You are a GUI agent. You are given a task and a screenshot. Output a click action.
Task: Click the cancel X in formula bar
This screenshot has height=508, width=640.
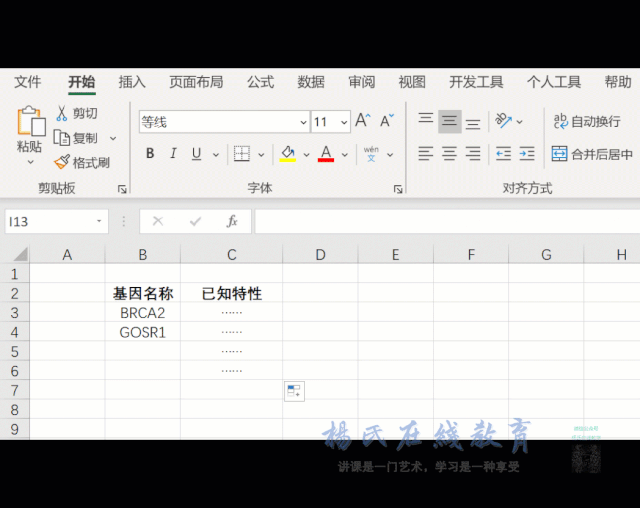[x=158, y=221]
